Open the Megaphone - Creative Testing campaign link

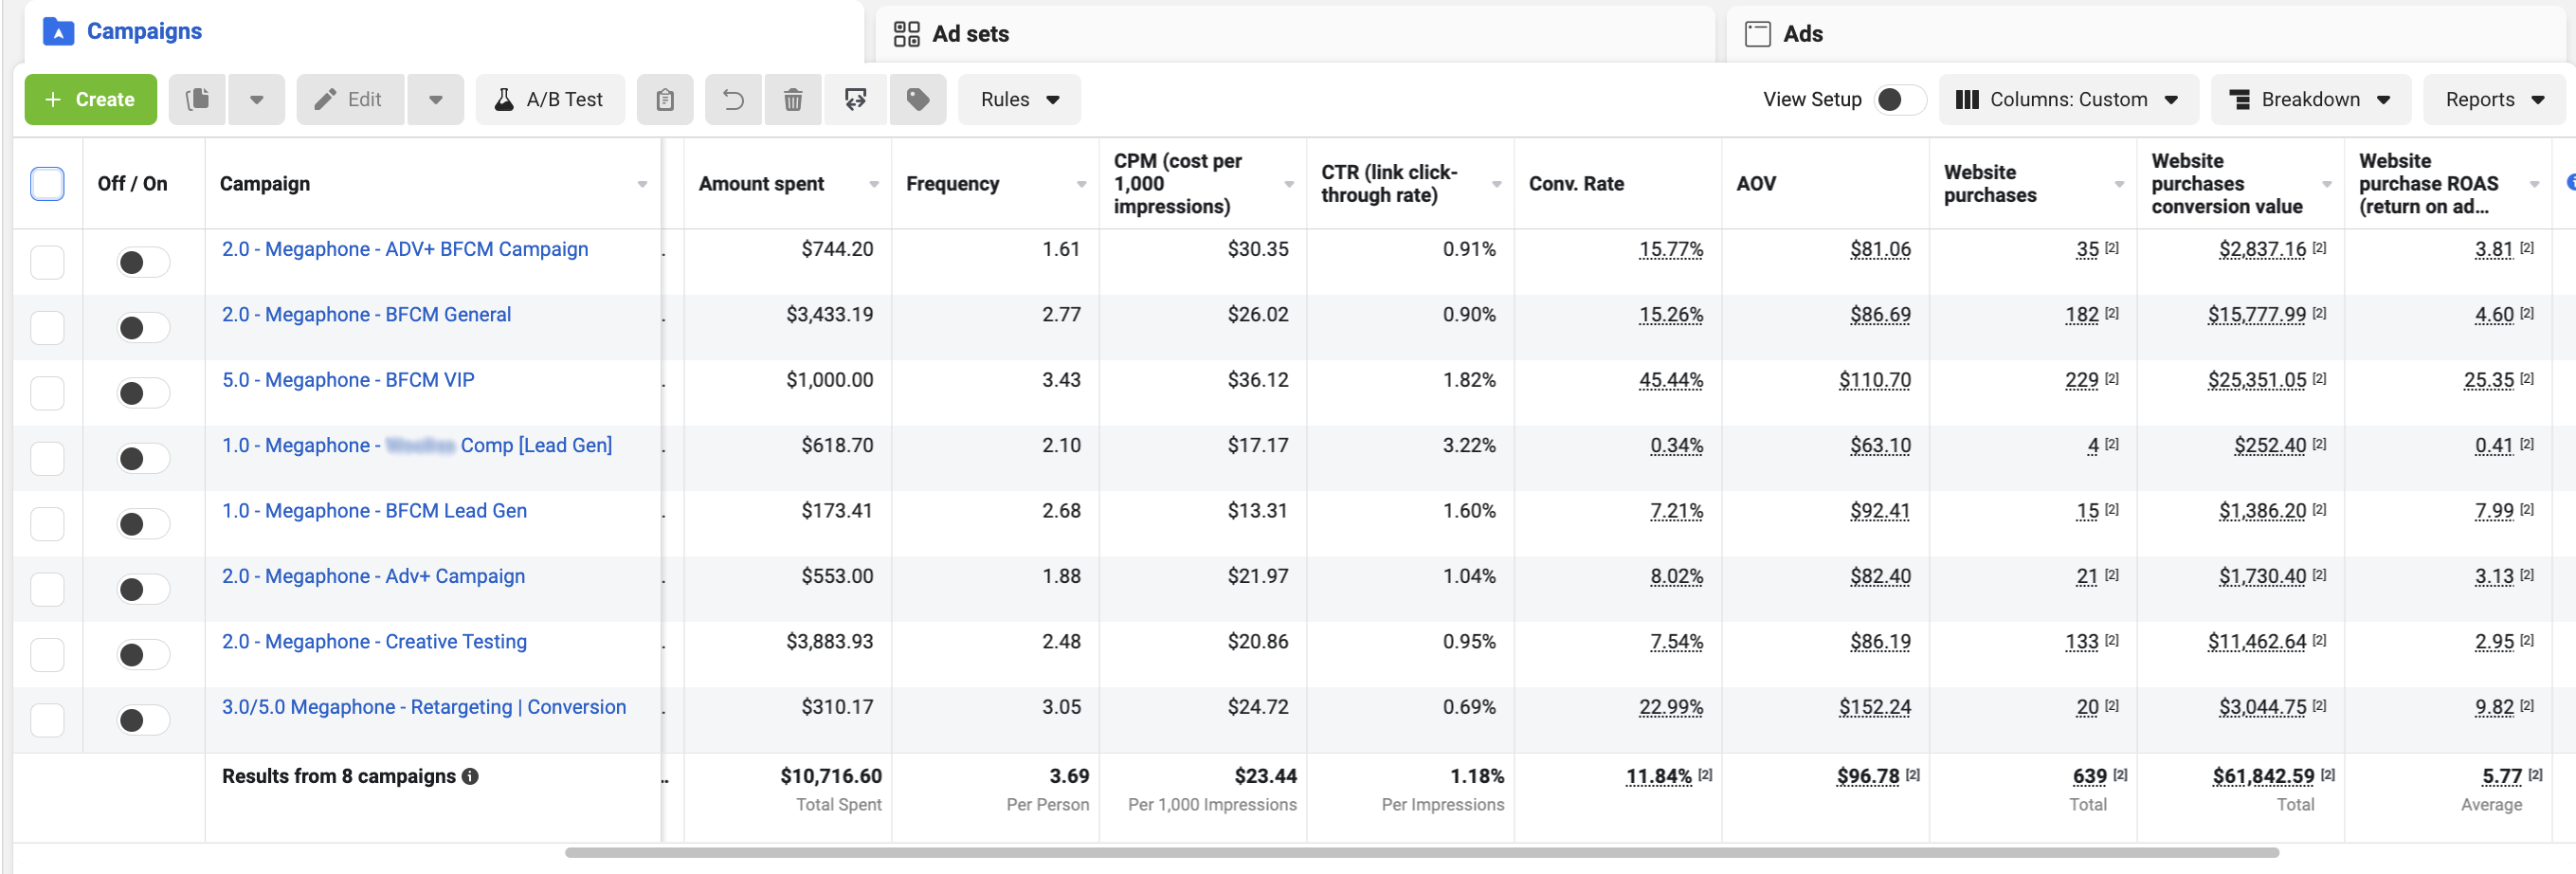[x=374, y=641]
